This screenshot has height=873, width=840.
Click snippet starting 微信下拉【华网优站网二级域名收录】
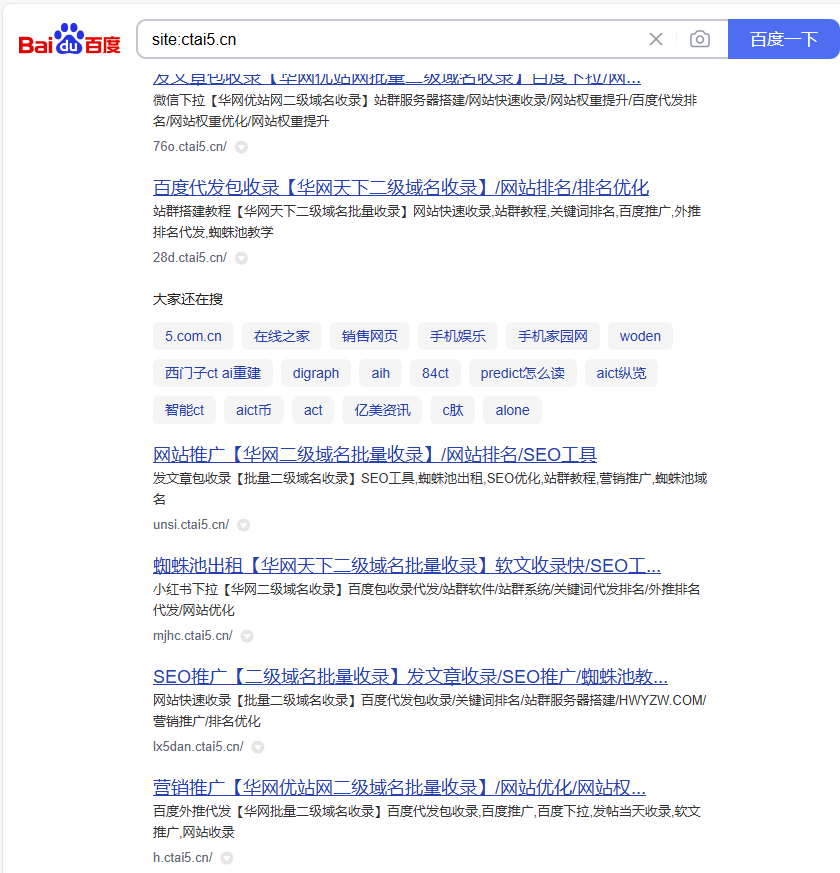[425, 111]
